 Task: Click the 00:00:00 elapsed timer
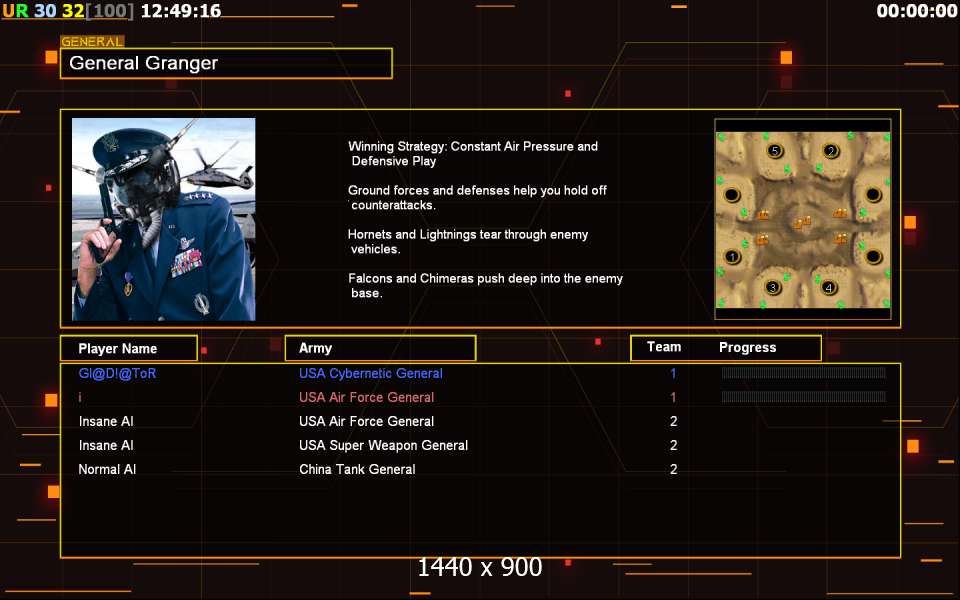[917, 10]
